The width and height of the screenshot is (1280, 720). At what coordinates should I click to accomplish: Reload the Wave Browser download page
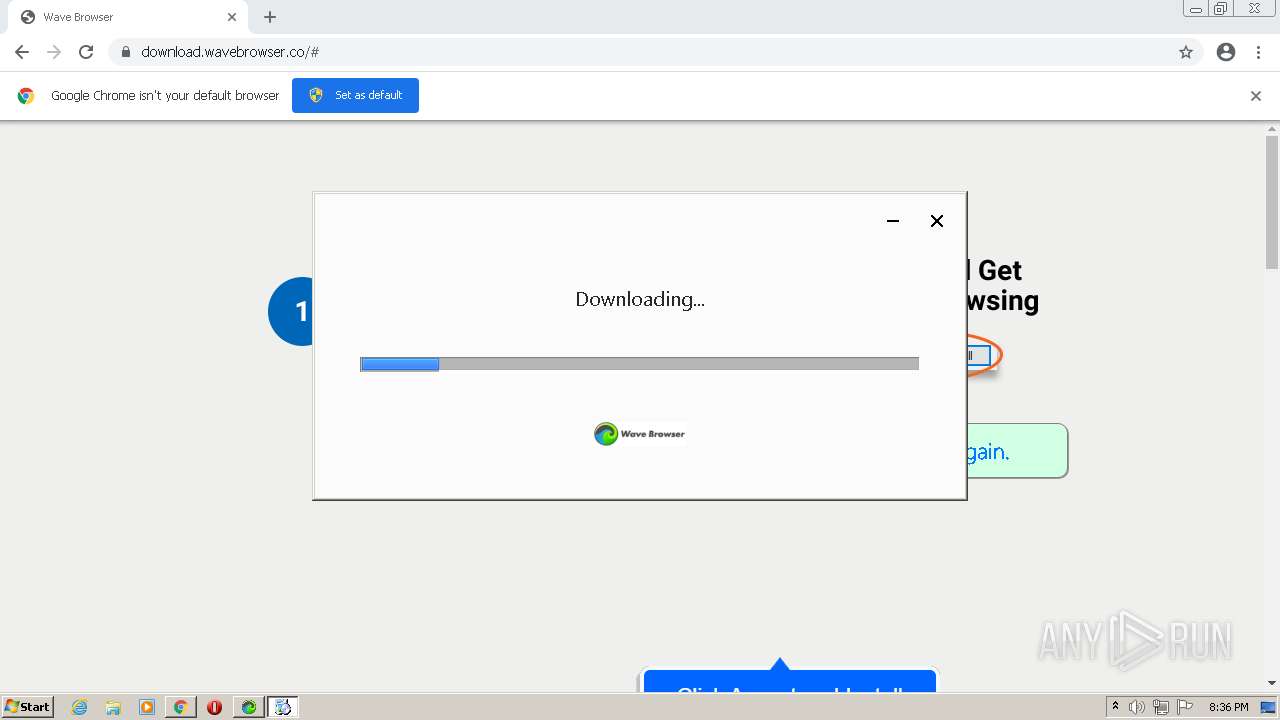(86, 52)
